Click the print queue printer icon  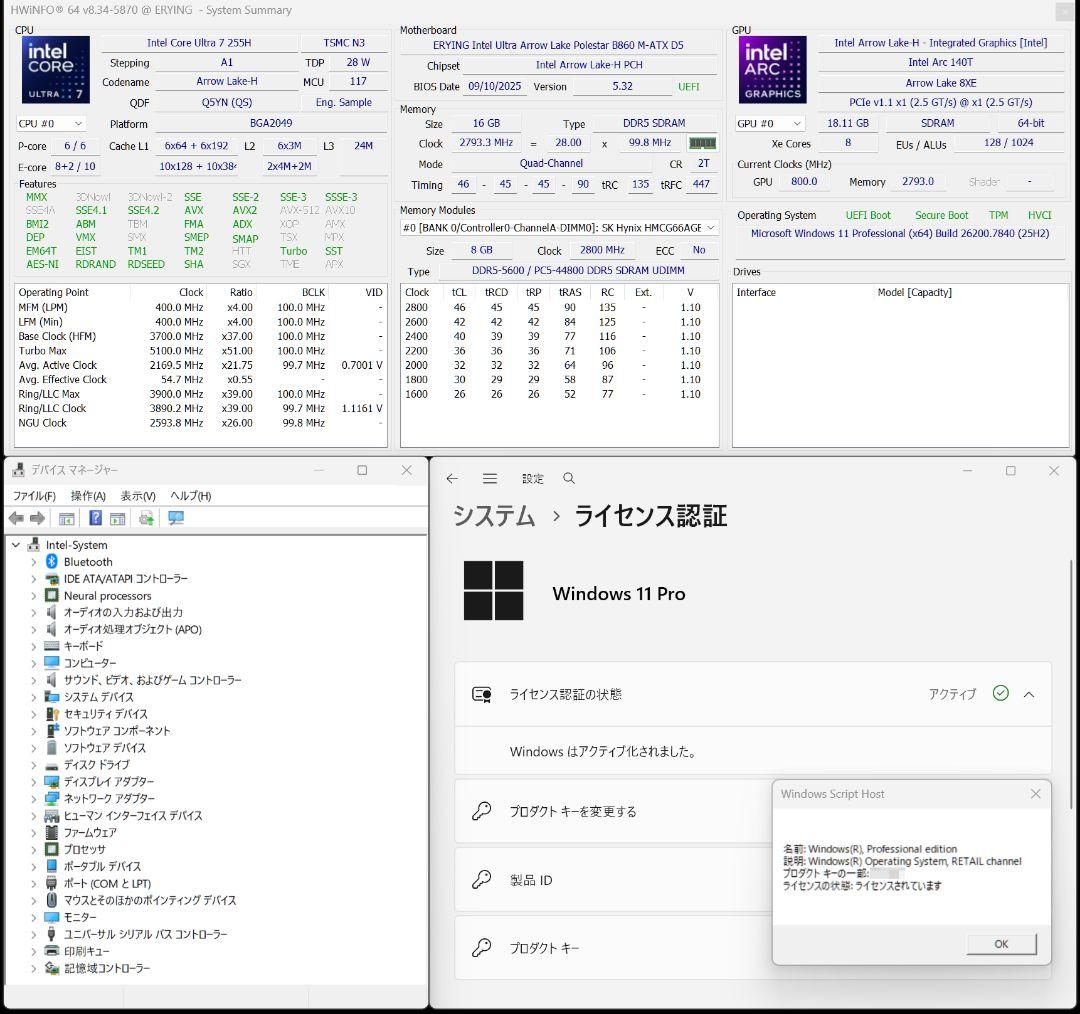[52, 951]
